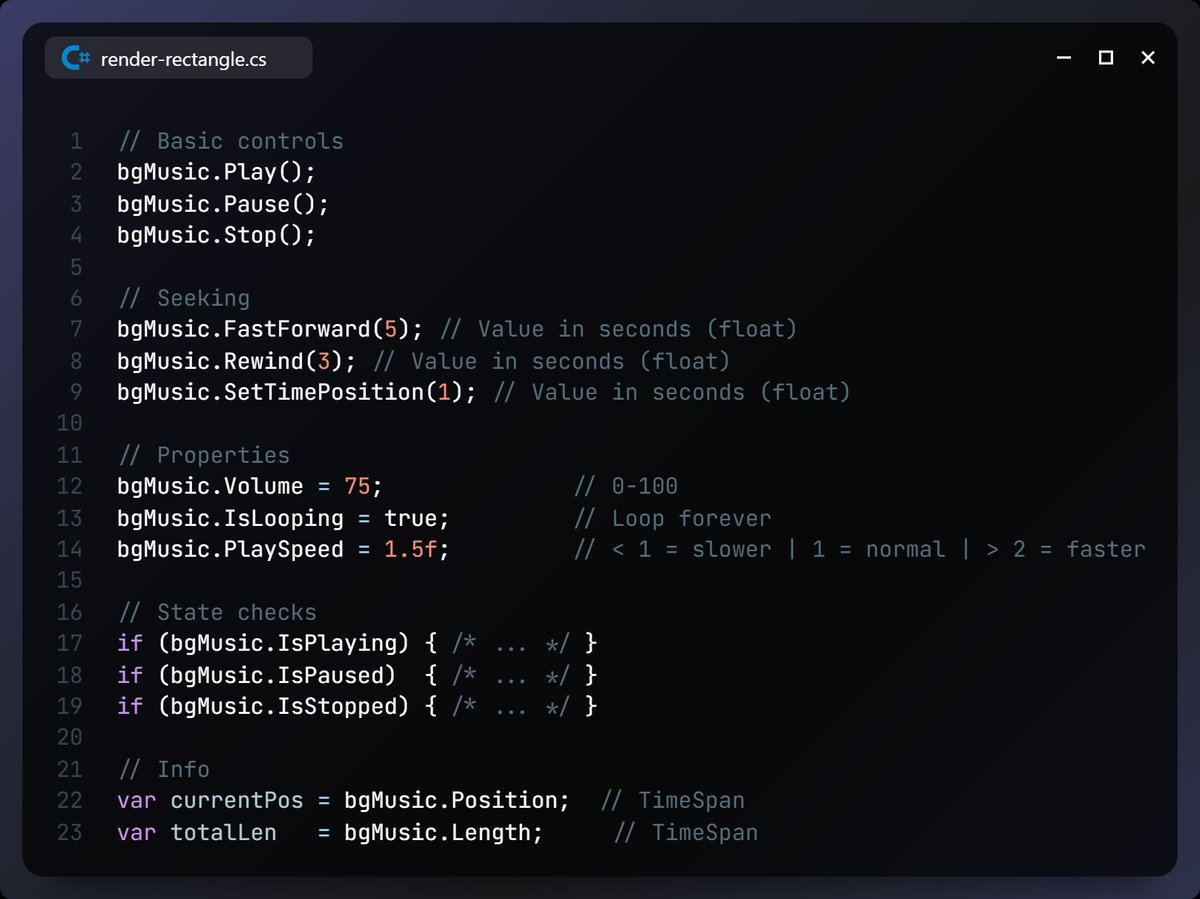This screenshot has width=1200, height=899.
Task: Click the "// Seeking" comment
Action: (x=183, y=298)
